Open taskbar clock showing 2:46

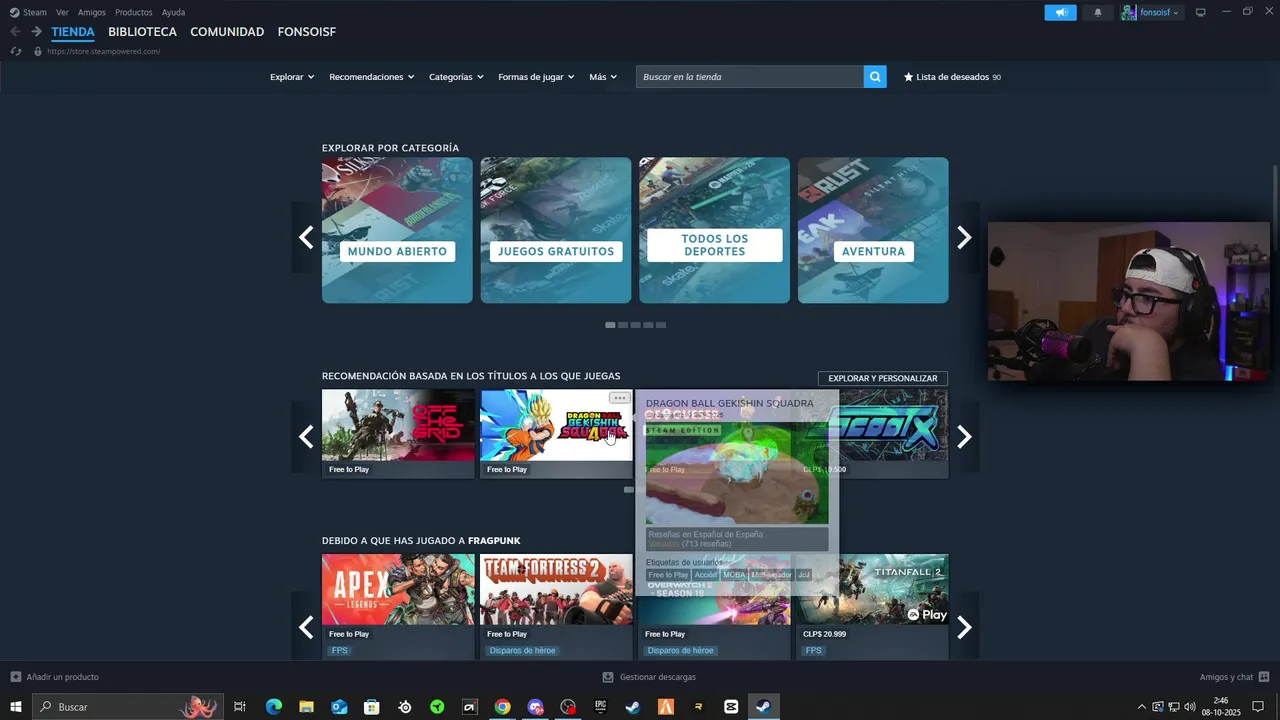click(x=1221, y=707)
